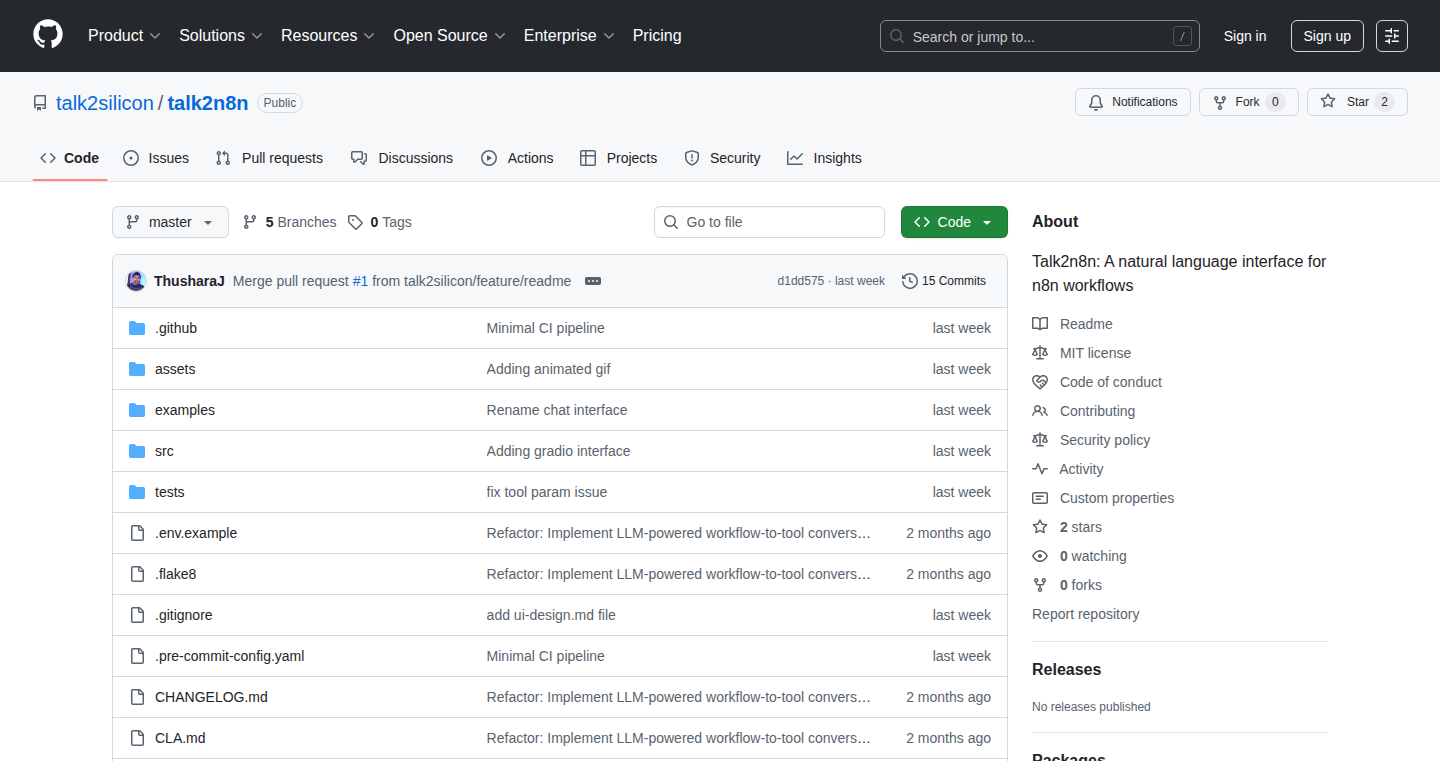The image size is (1440, 761).
Task: Open the talk2silicon owner link
Action: (105, 103)
